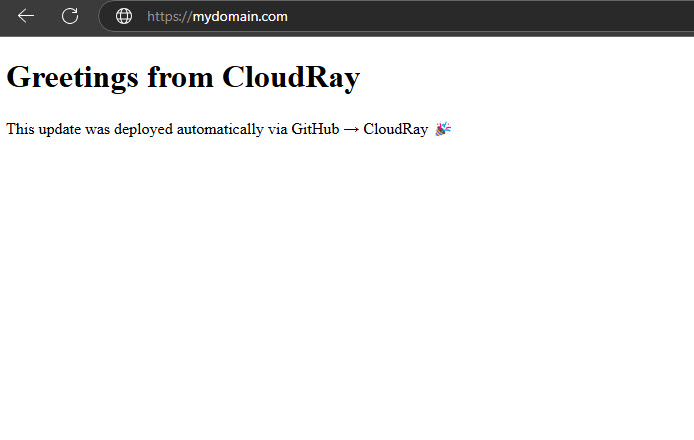Click the 'deployed automatically via GitHub' paragraph

(229, 129)
